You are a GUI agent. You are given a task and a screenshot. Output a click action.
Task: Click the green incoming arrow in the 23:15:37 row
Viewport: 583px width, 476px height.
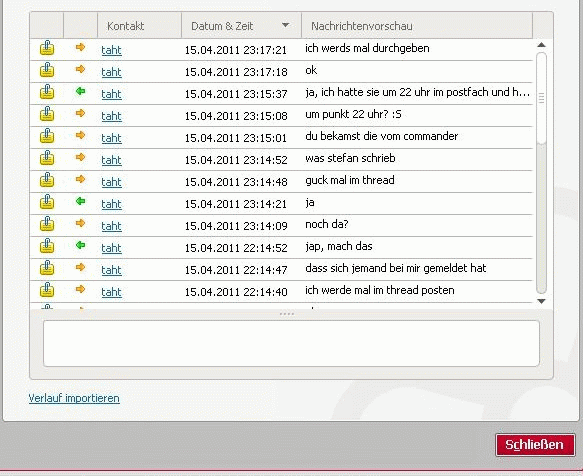[x=80, y=91]
